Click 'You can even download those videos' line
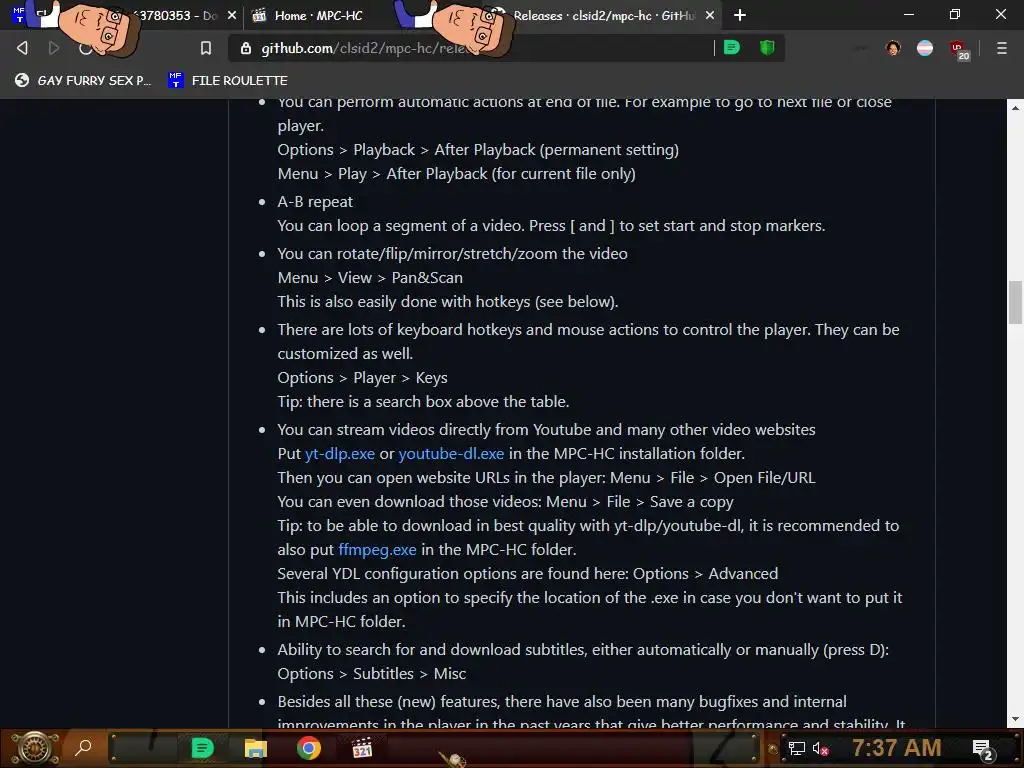 tap(505, 502)
